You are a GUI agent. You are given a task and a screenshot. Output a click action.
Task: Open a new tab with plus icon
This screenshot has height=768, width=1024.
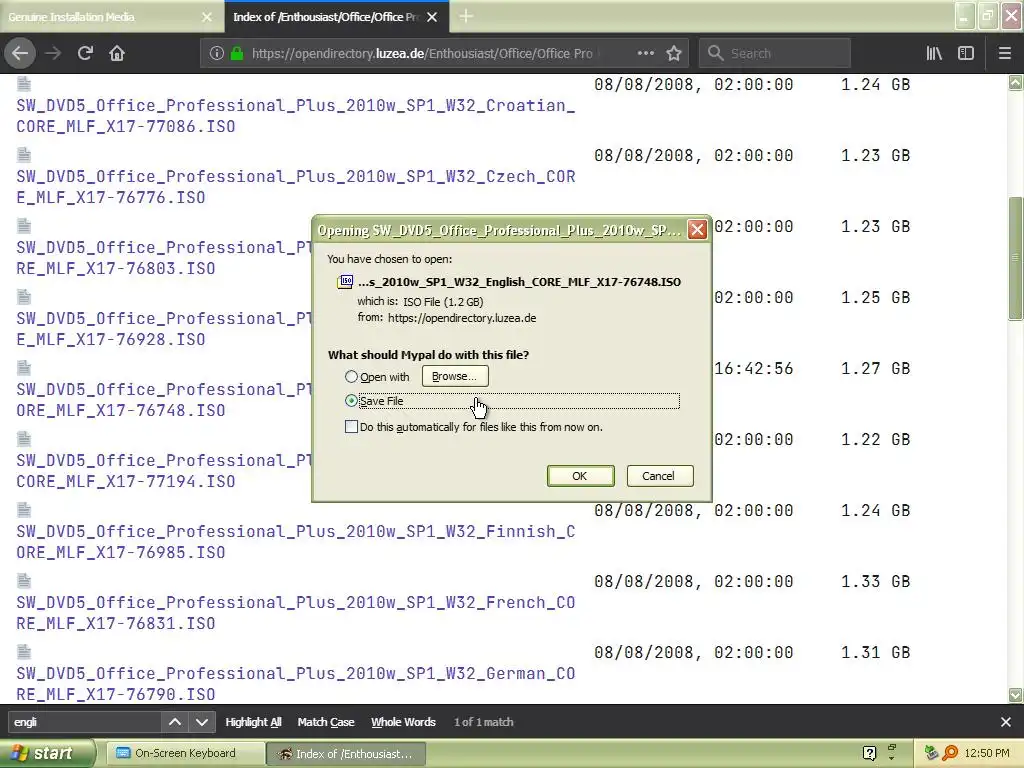(x=466, y=16)
